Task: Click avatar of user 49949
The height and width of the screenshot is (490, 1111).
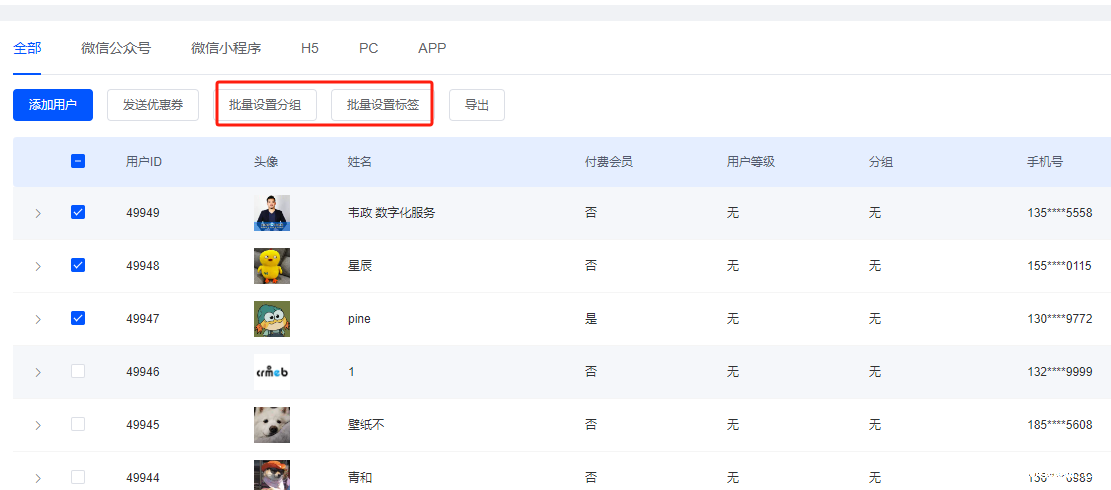Action: click(272, 213)
